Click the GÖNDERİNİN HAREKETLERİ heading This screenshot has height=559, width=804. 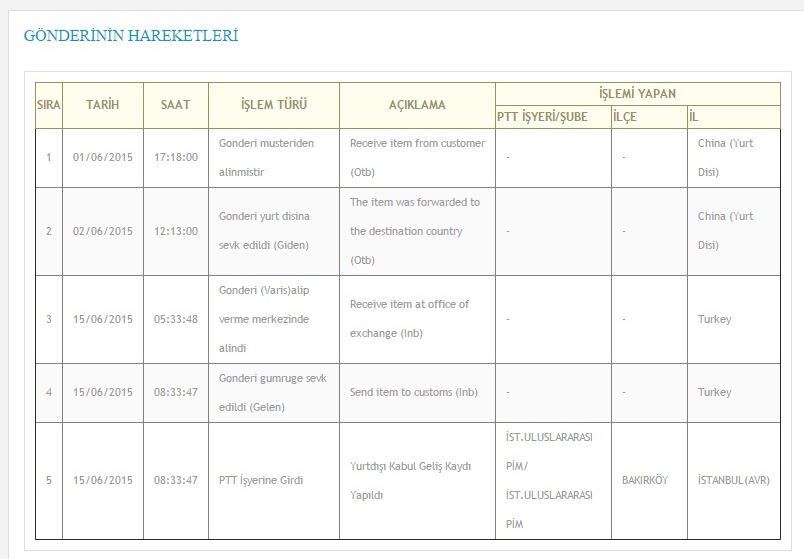pos(131,36)
